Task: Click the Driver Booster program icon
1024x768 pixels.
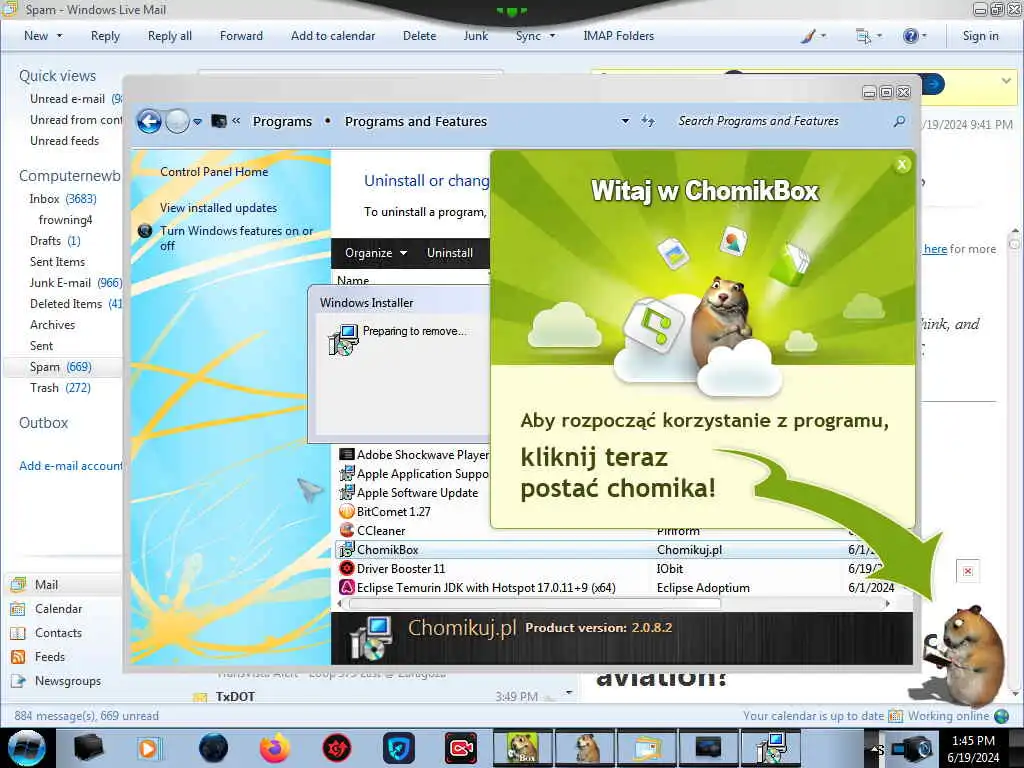Action: pos(347,568)
